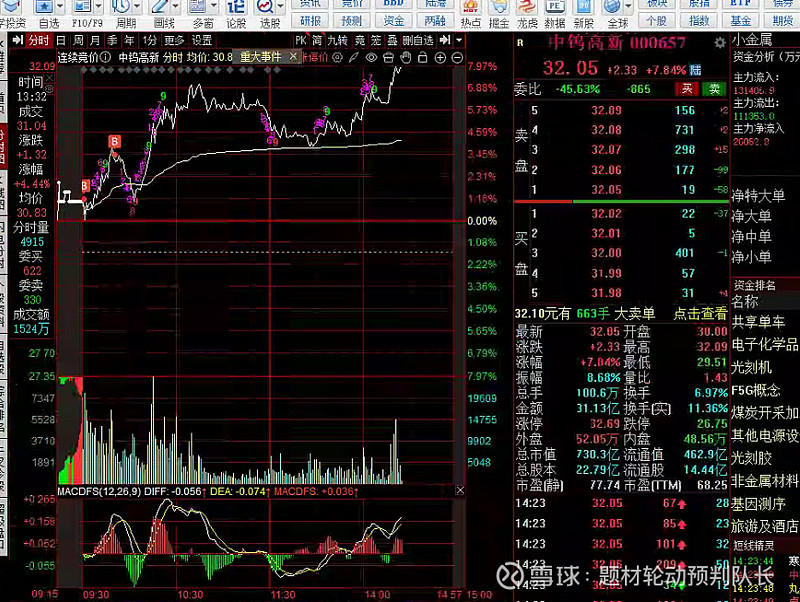Switch to the 周 weekly chart tab
The height and width of the screenshot is (602, 800).
pyautogui.click(x=78, y=40)
